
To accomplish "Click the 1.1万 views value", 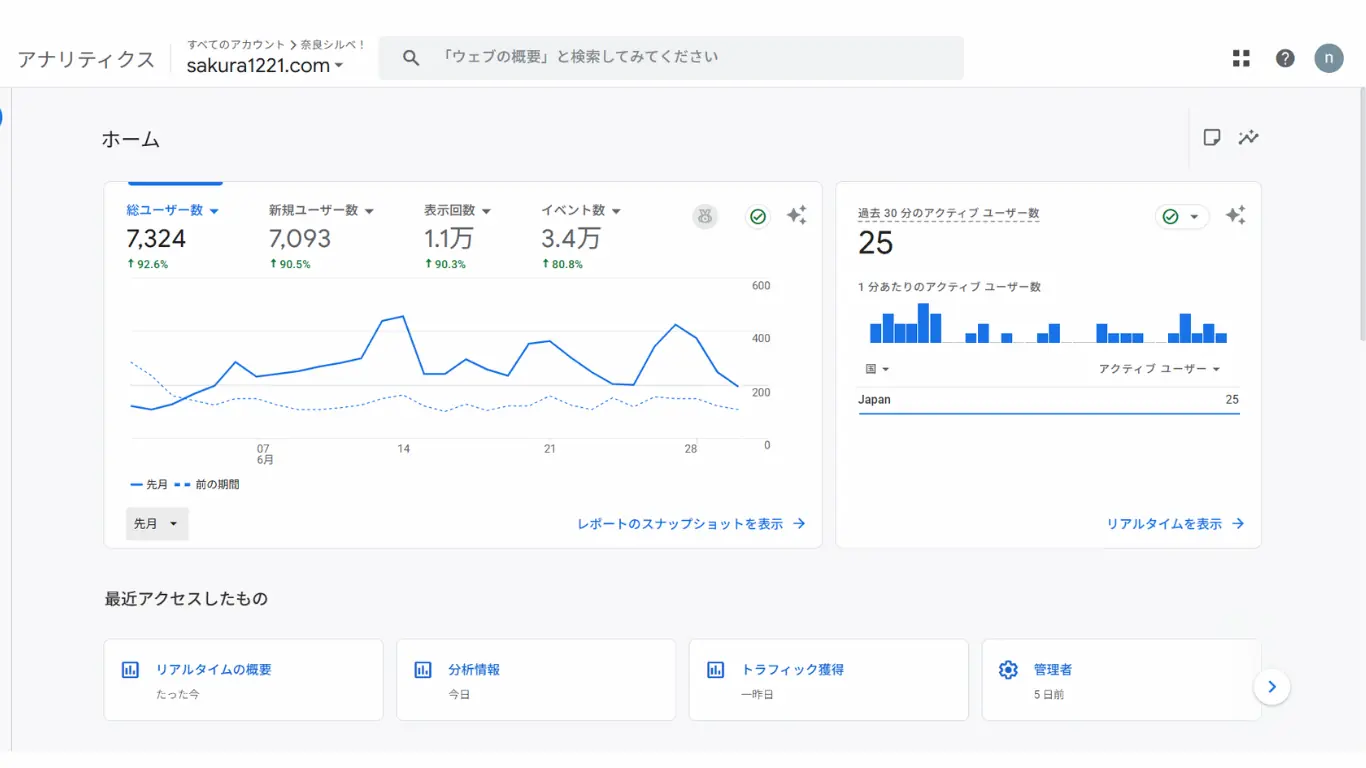I will pos(449,239).
